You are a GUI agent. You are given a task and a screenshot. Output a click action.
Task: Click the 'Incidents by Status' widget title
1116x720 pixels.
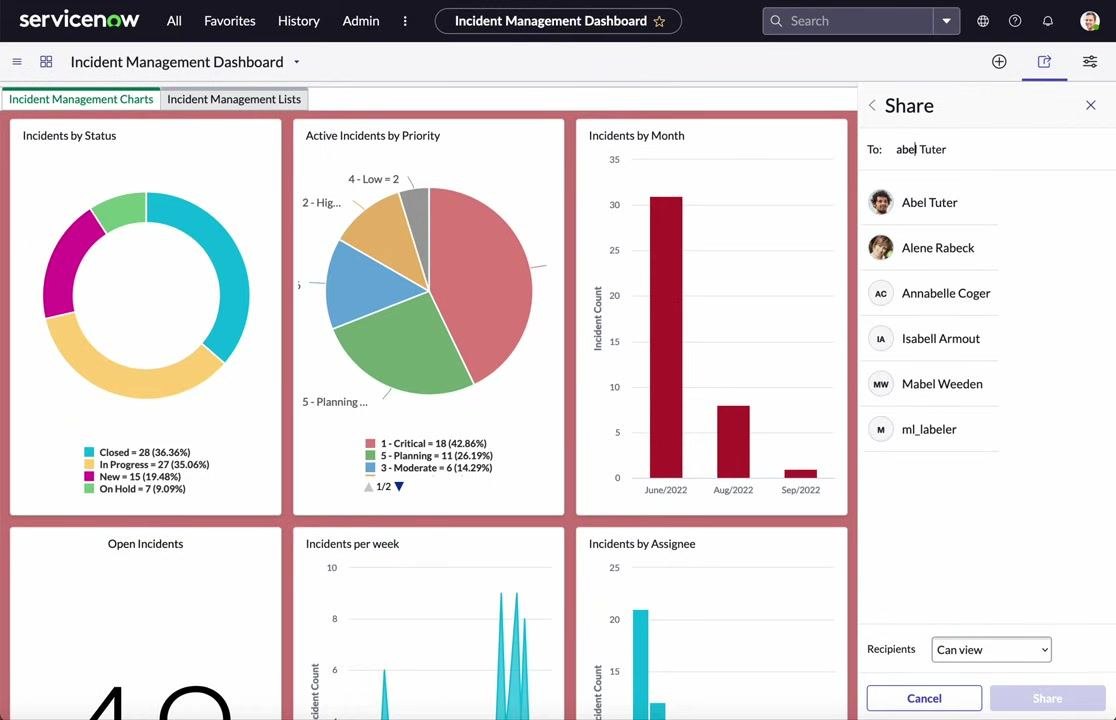[69, 135]
